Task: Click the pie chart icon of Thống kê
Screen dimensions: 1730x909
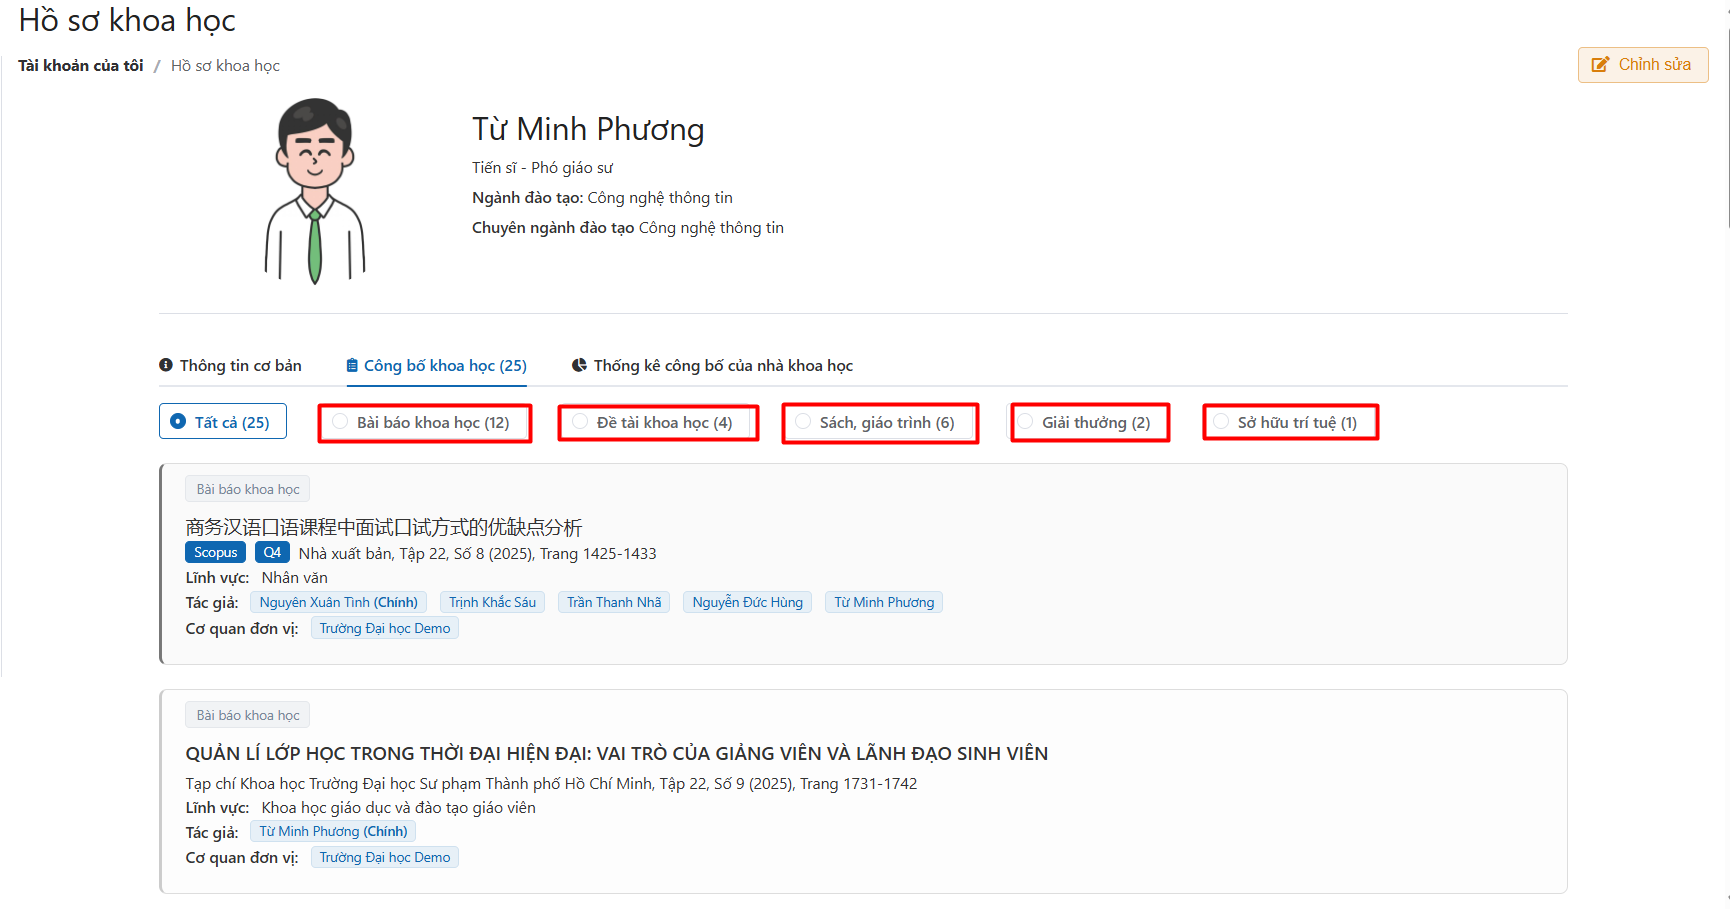Action: pos(579,366)
